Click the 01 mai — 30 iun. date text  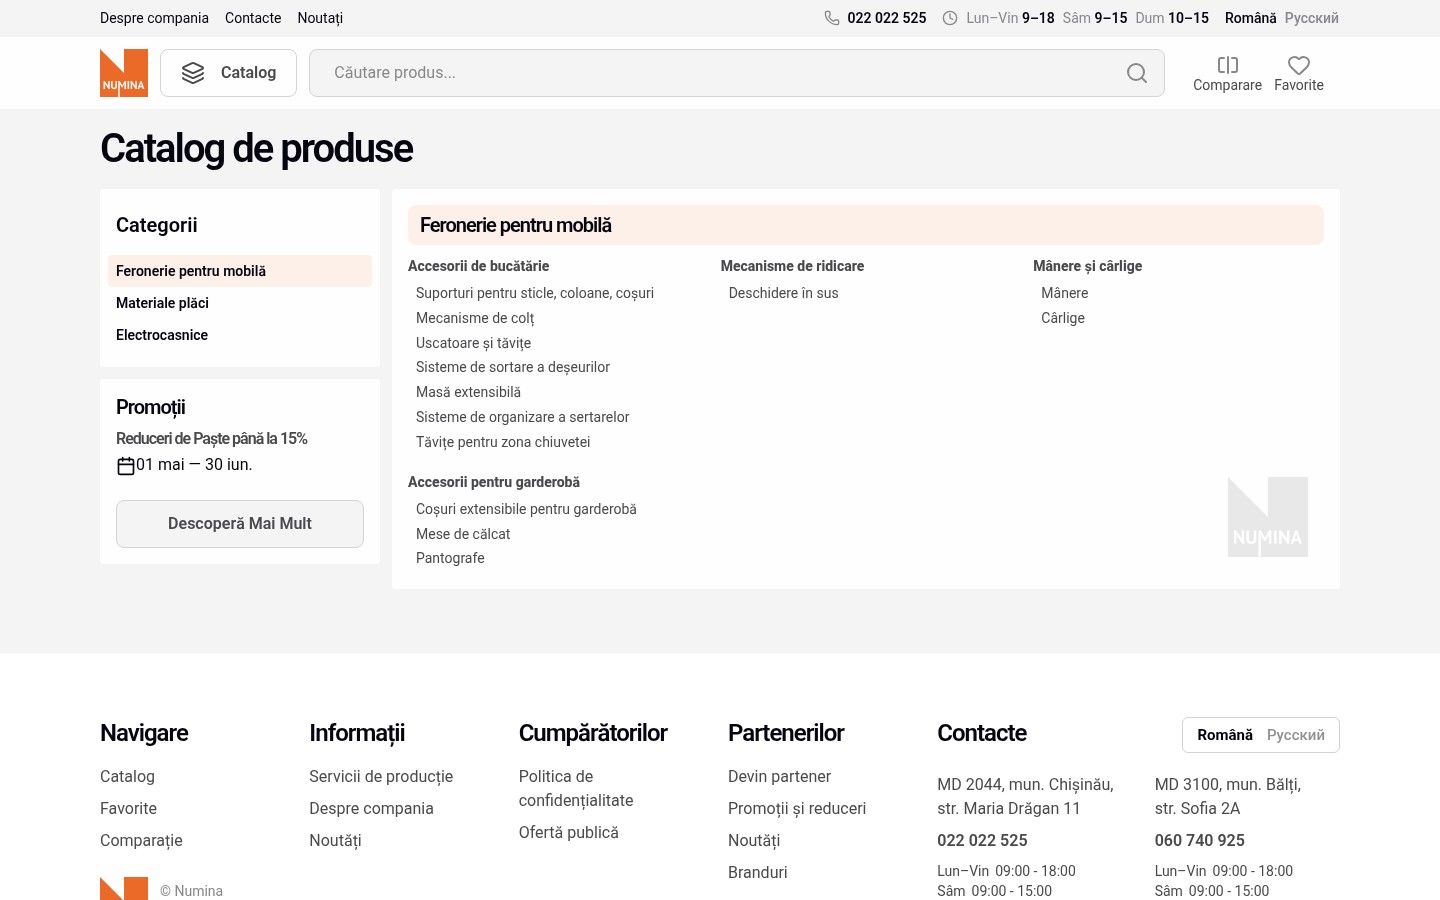(x=194, y=465)
